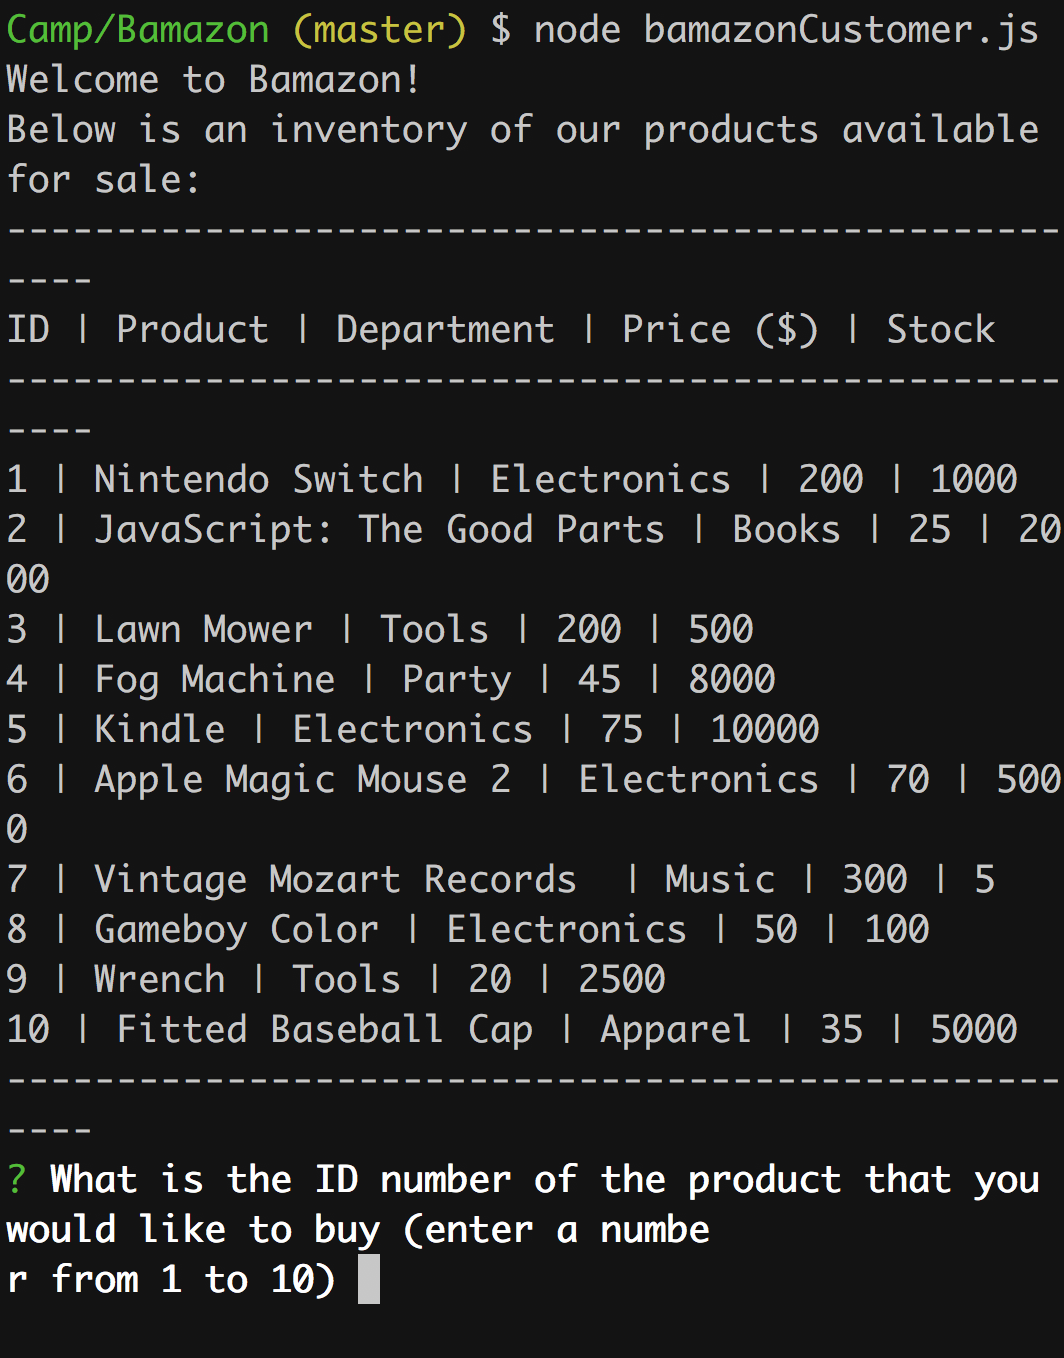The width and height of the screenshot is (1064, 1358).
Task: Click the Fitted Baseball Cap row
Action: (x=512, y=1029)
